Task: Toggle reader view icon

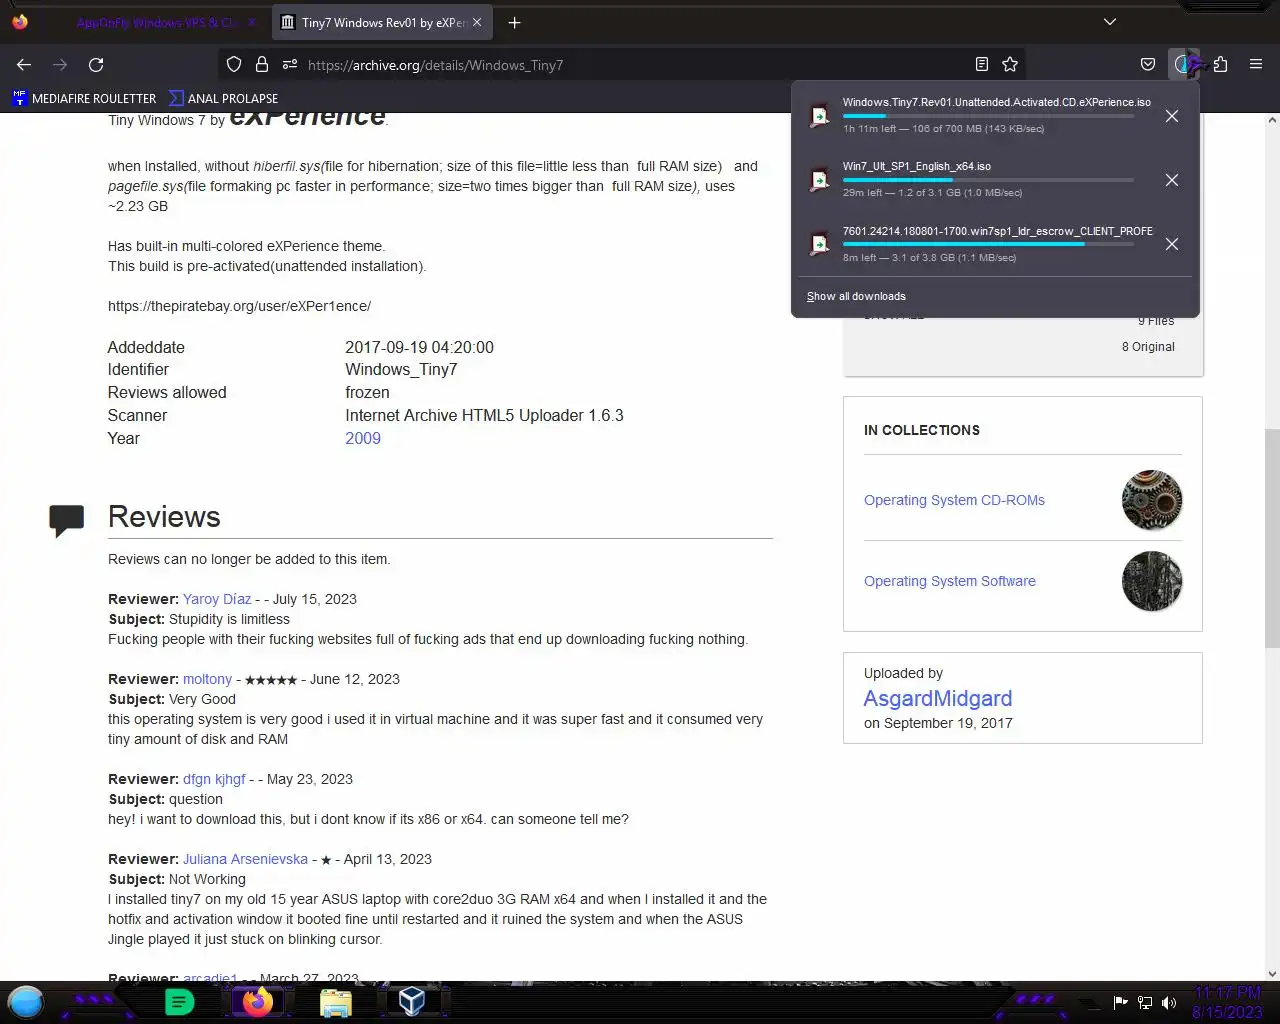Action: click(982, 65)
